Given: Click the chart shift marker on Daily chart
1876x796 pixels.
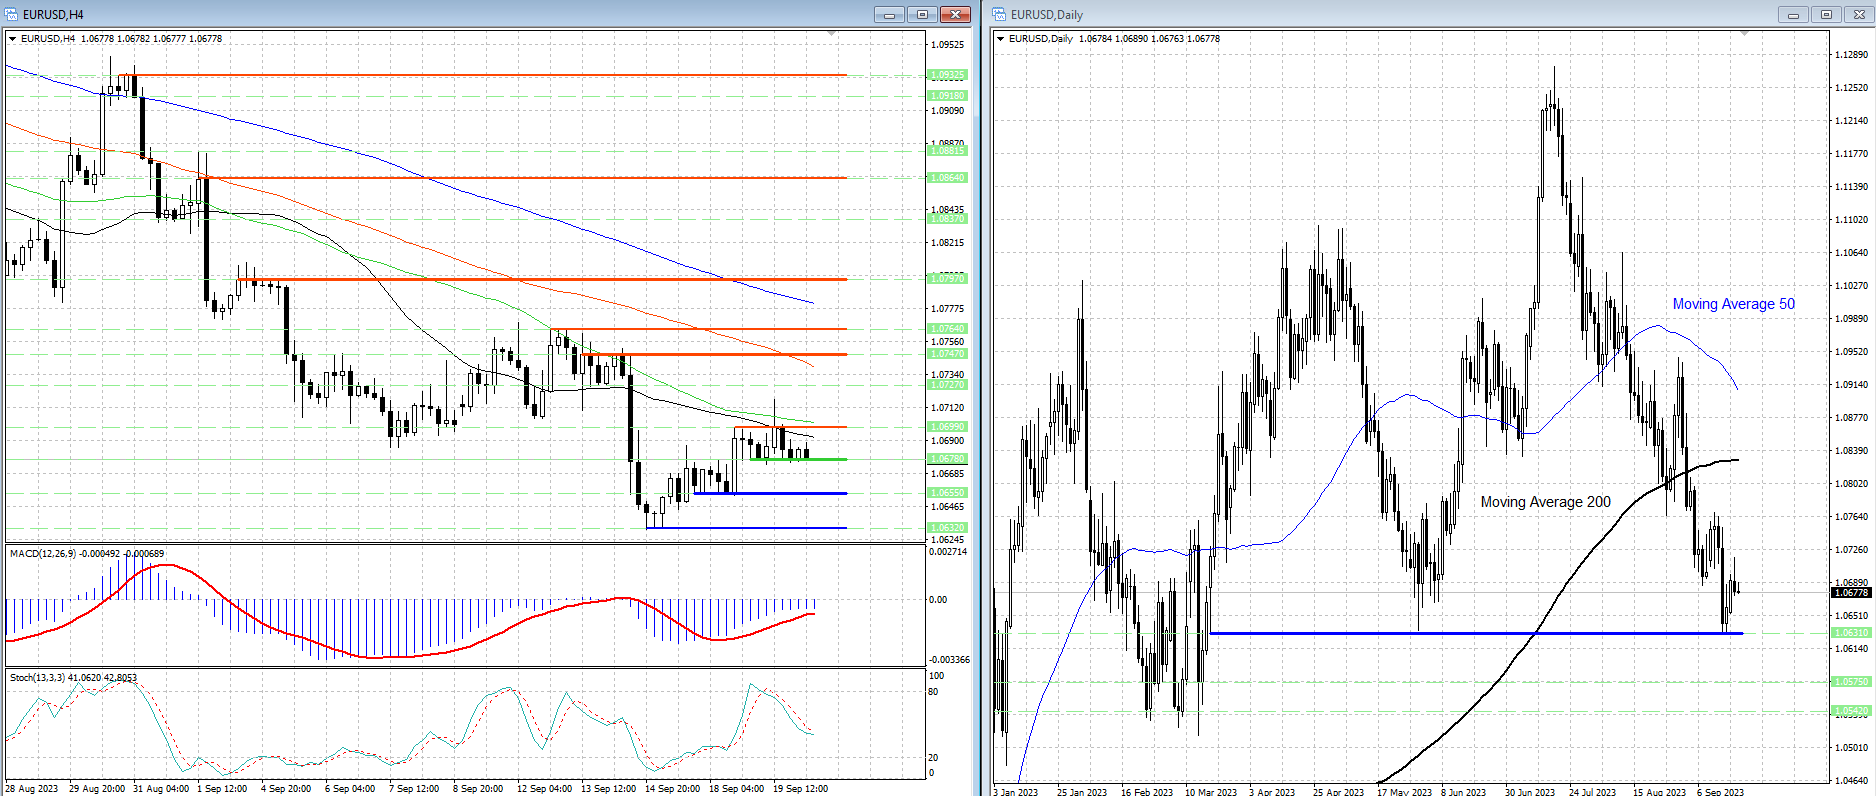Looking at the screenshot, I should point(1744,34).
